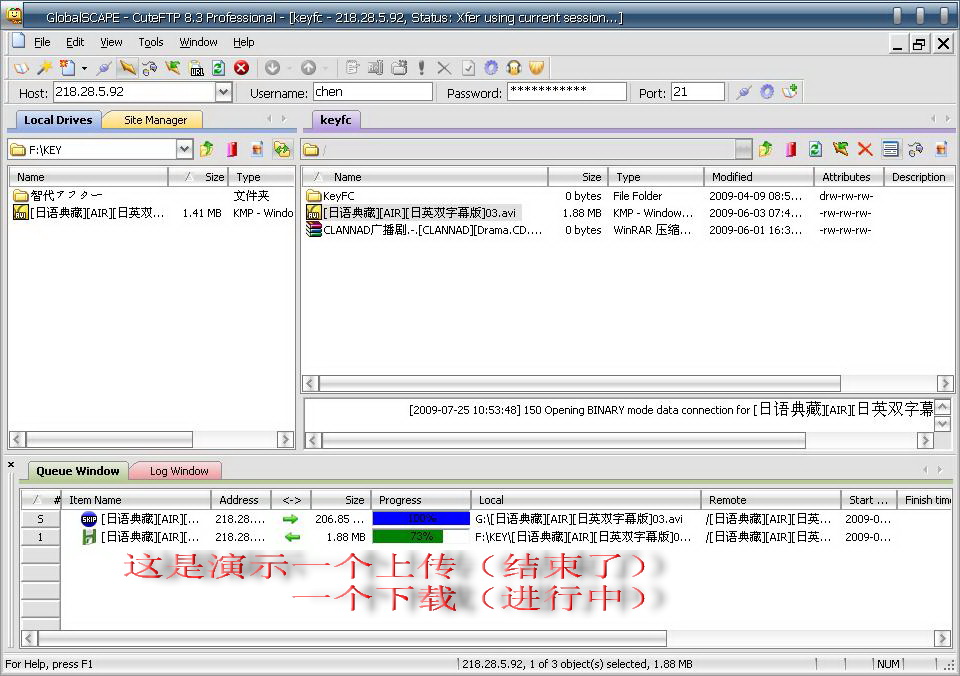Click the green refresh icon in main toolbar
This screenshot has width=960, height=676.
pos(219,67)
